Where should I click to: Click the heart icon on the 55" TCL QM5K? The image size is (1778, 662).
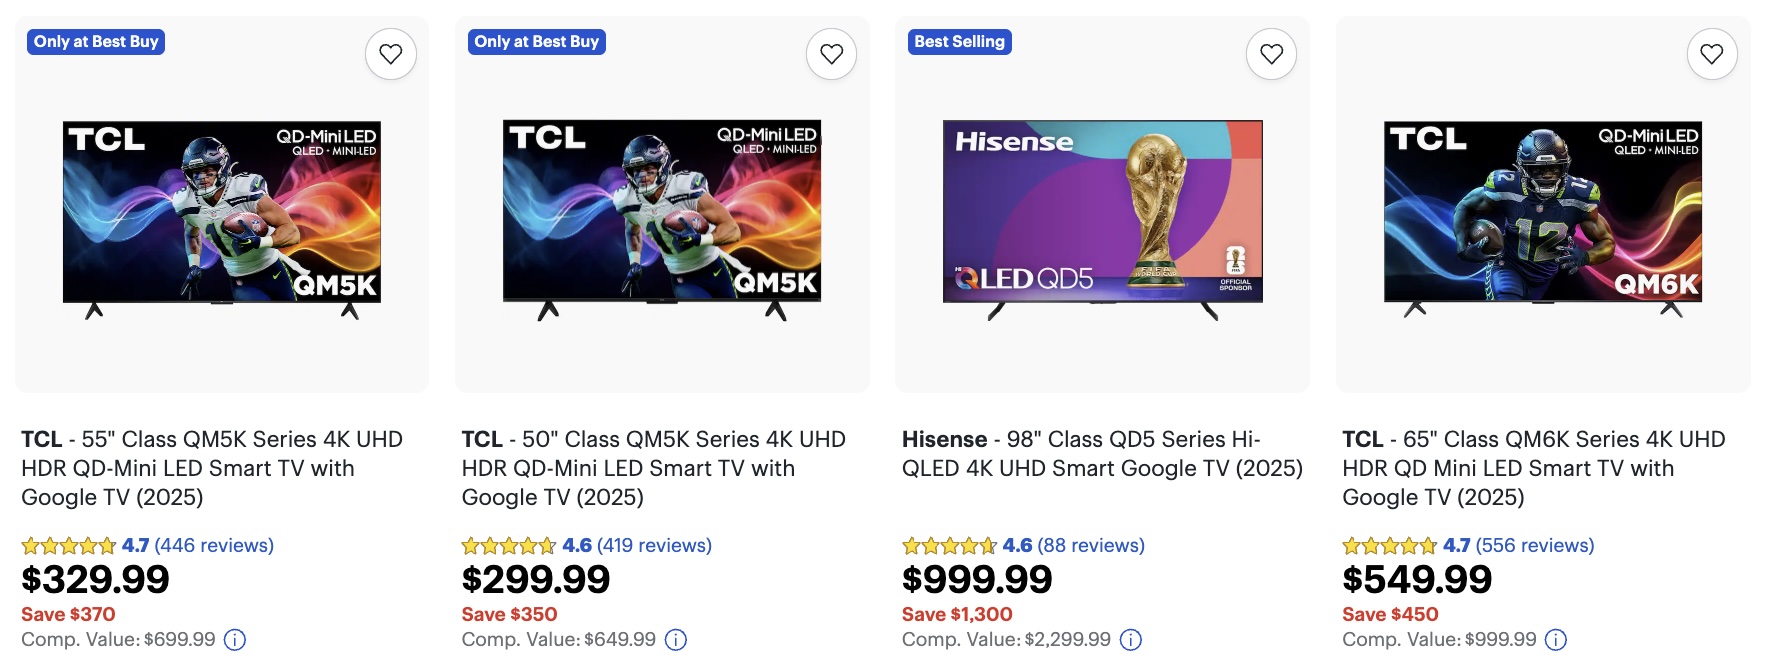click(x=390, y=54)
